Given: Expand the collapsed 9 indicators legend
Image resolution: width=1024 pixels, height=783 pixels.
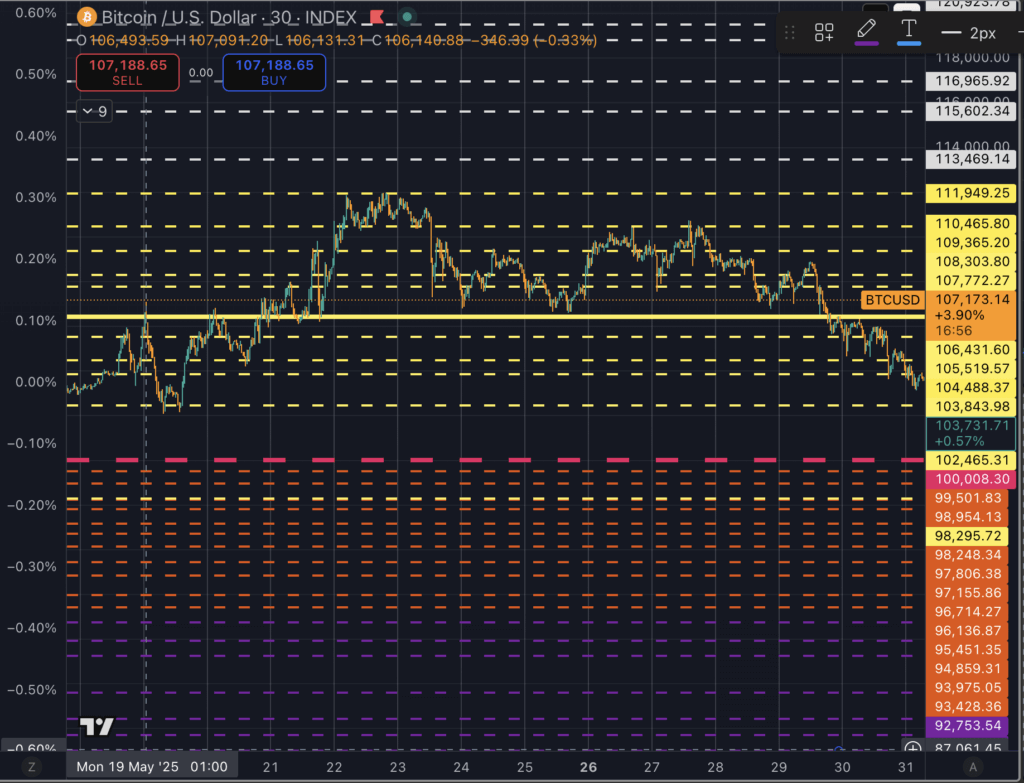Looking at the screenshot, I should pos(95,112).
